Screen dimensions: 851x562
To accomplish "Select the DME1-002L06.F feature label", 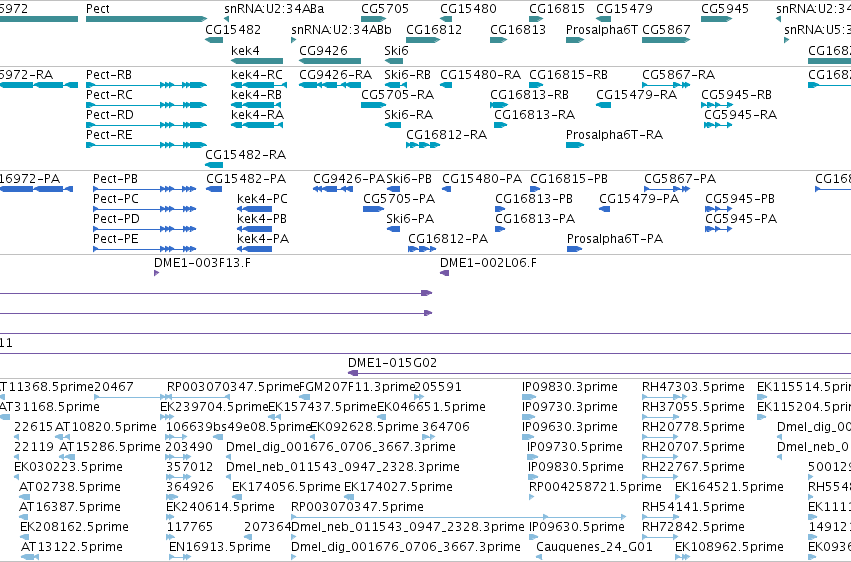I will coord(488,263).
